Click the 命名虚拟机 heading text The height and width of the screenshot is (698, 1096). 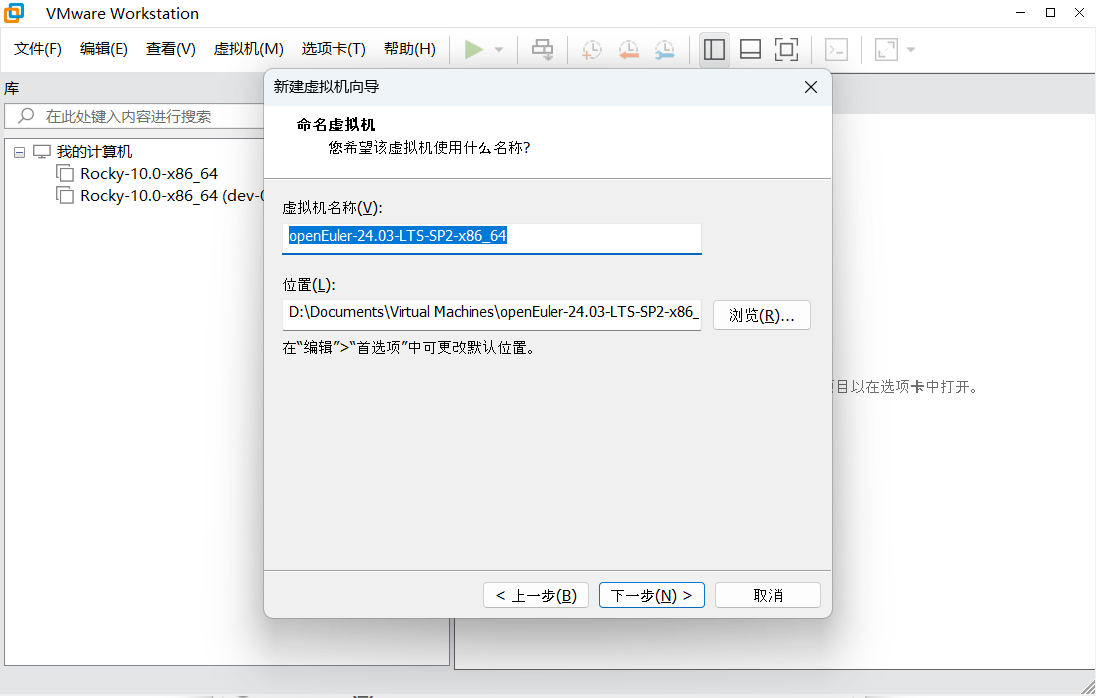[336, 125]
